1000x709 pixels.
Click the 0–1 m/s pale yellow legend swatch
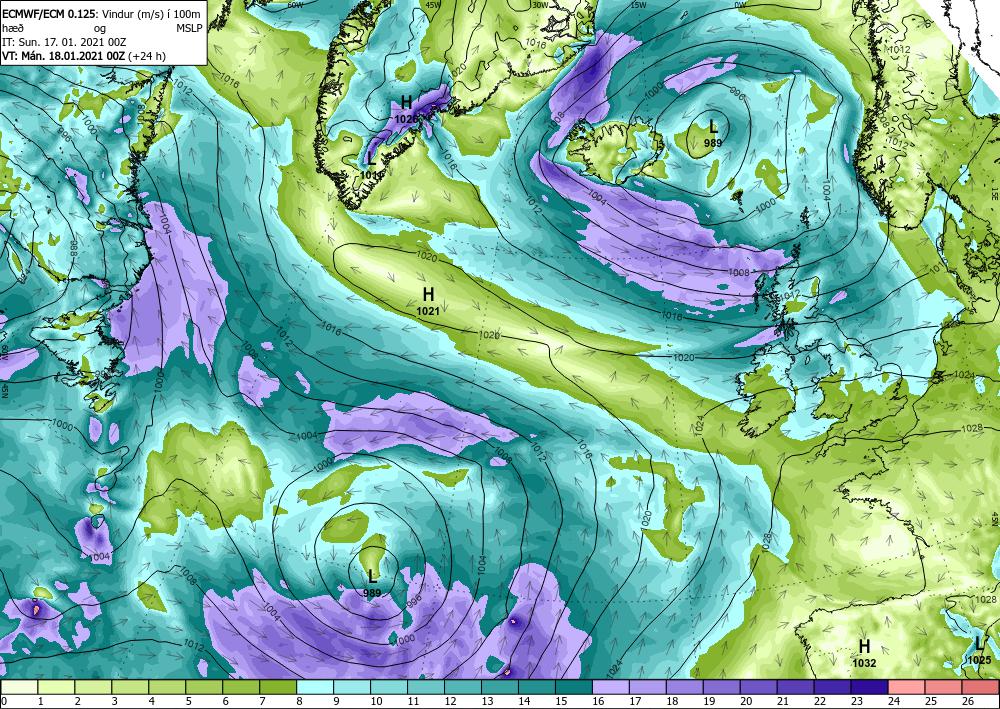20,687
